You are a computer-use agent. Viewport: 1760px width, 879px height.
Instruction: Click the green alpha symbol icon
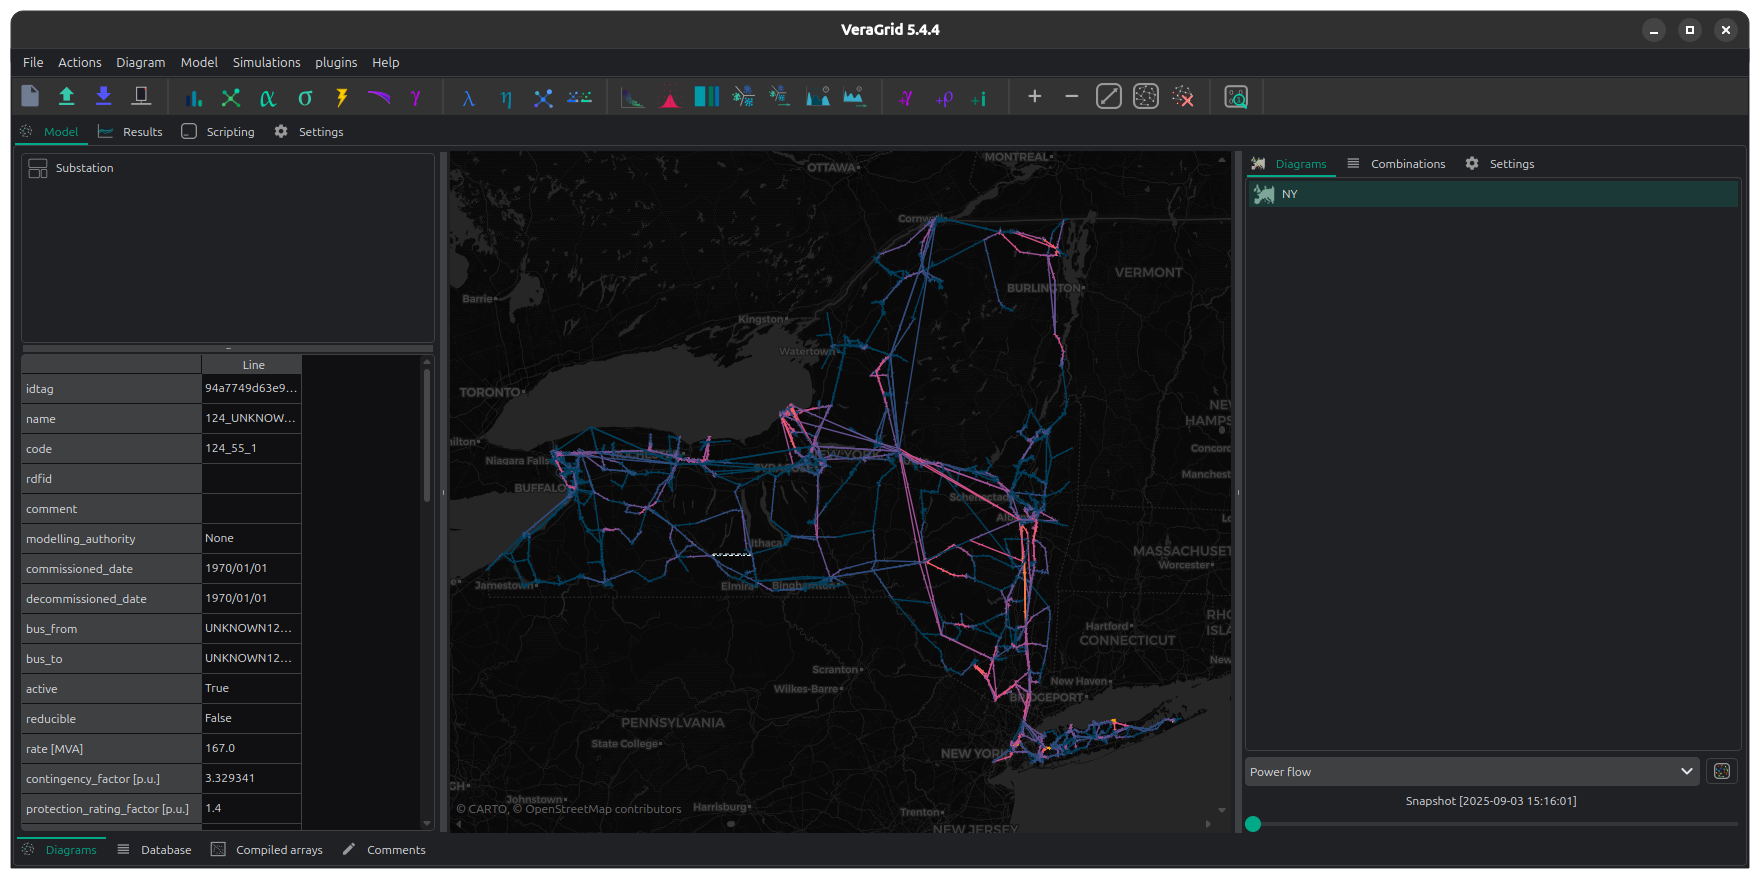click(x=267, y=98)
